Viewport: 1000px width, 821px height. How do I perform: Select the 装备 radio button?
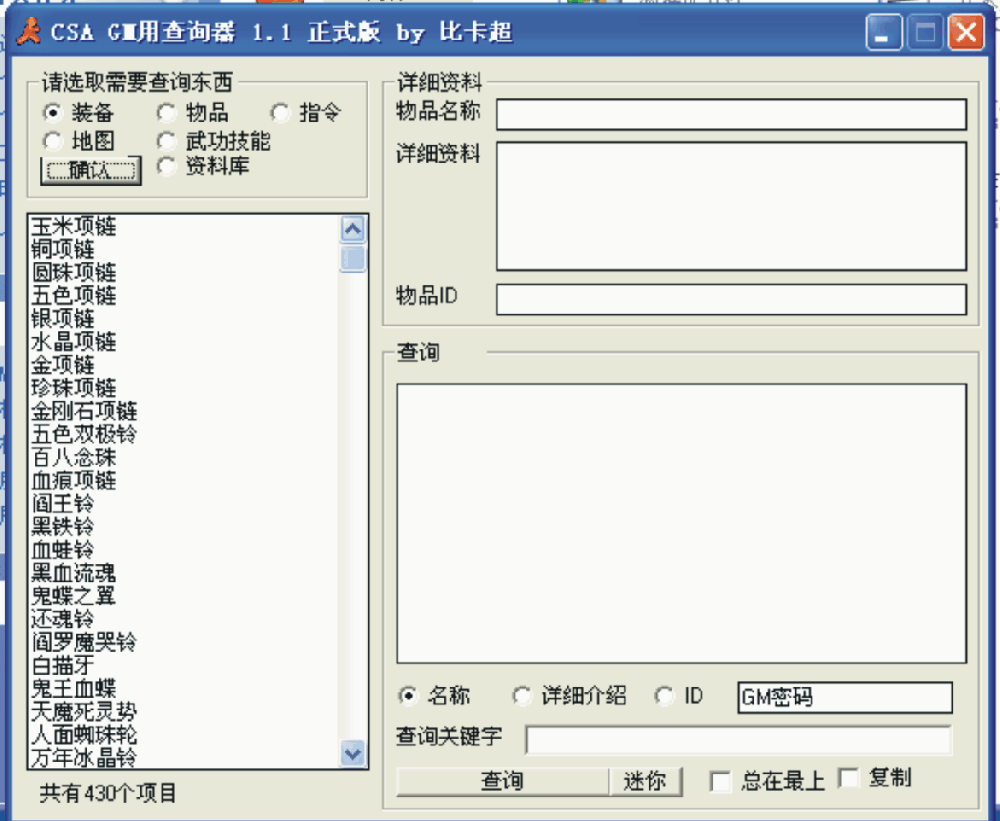coord(53,112)
